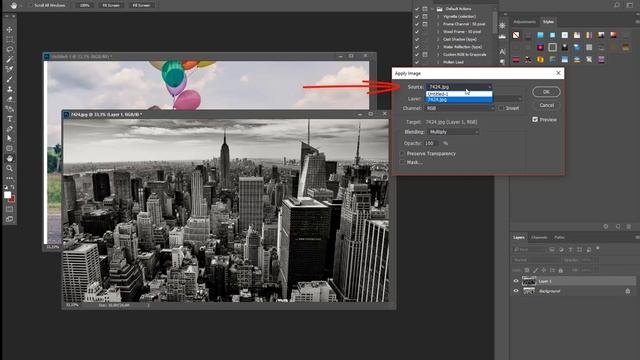Screen dimensions: 640x360
Task: Enable the Invert checkbox
Action: click(501, 108)
